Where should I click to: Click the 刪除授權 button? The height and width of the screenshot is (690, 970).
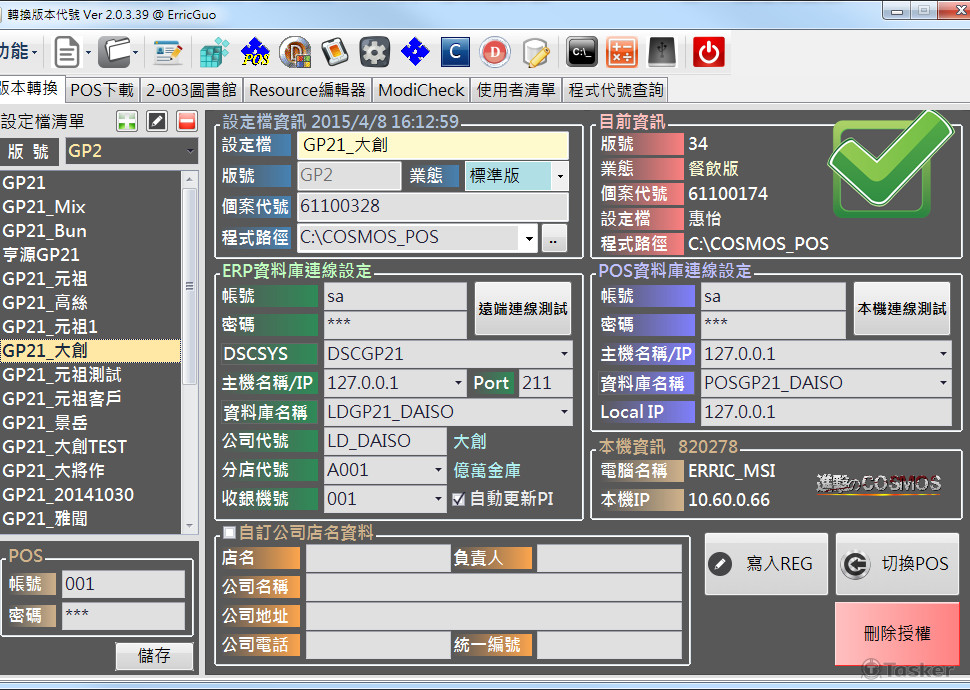tap(897, 634)
